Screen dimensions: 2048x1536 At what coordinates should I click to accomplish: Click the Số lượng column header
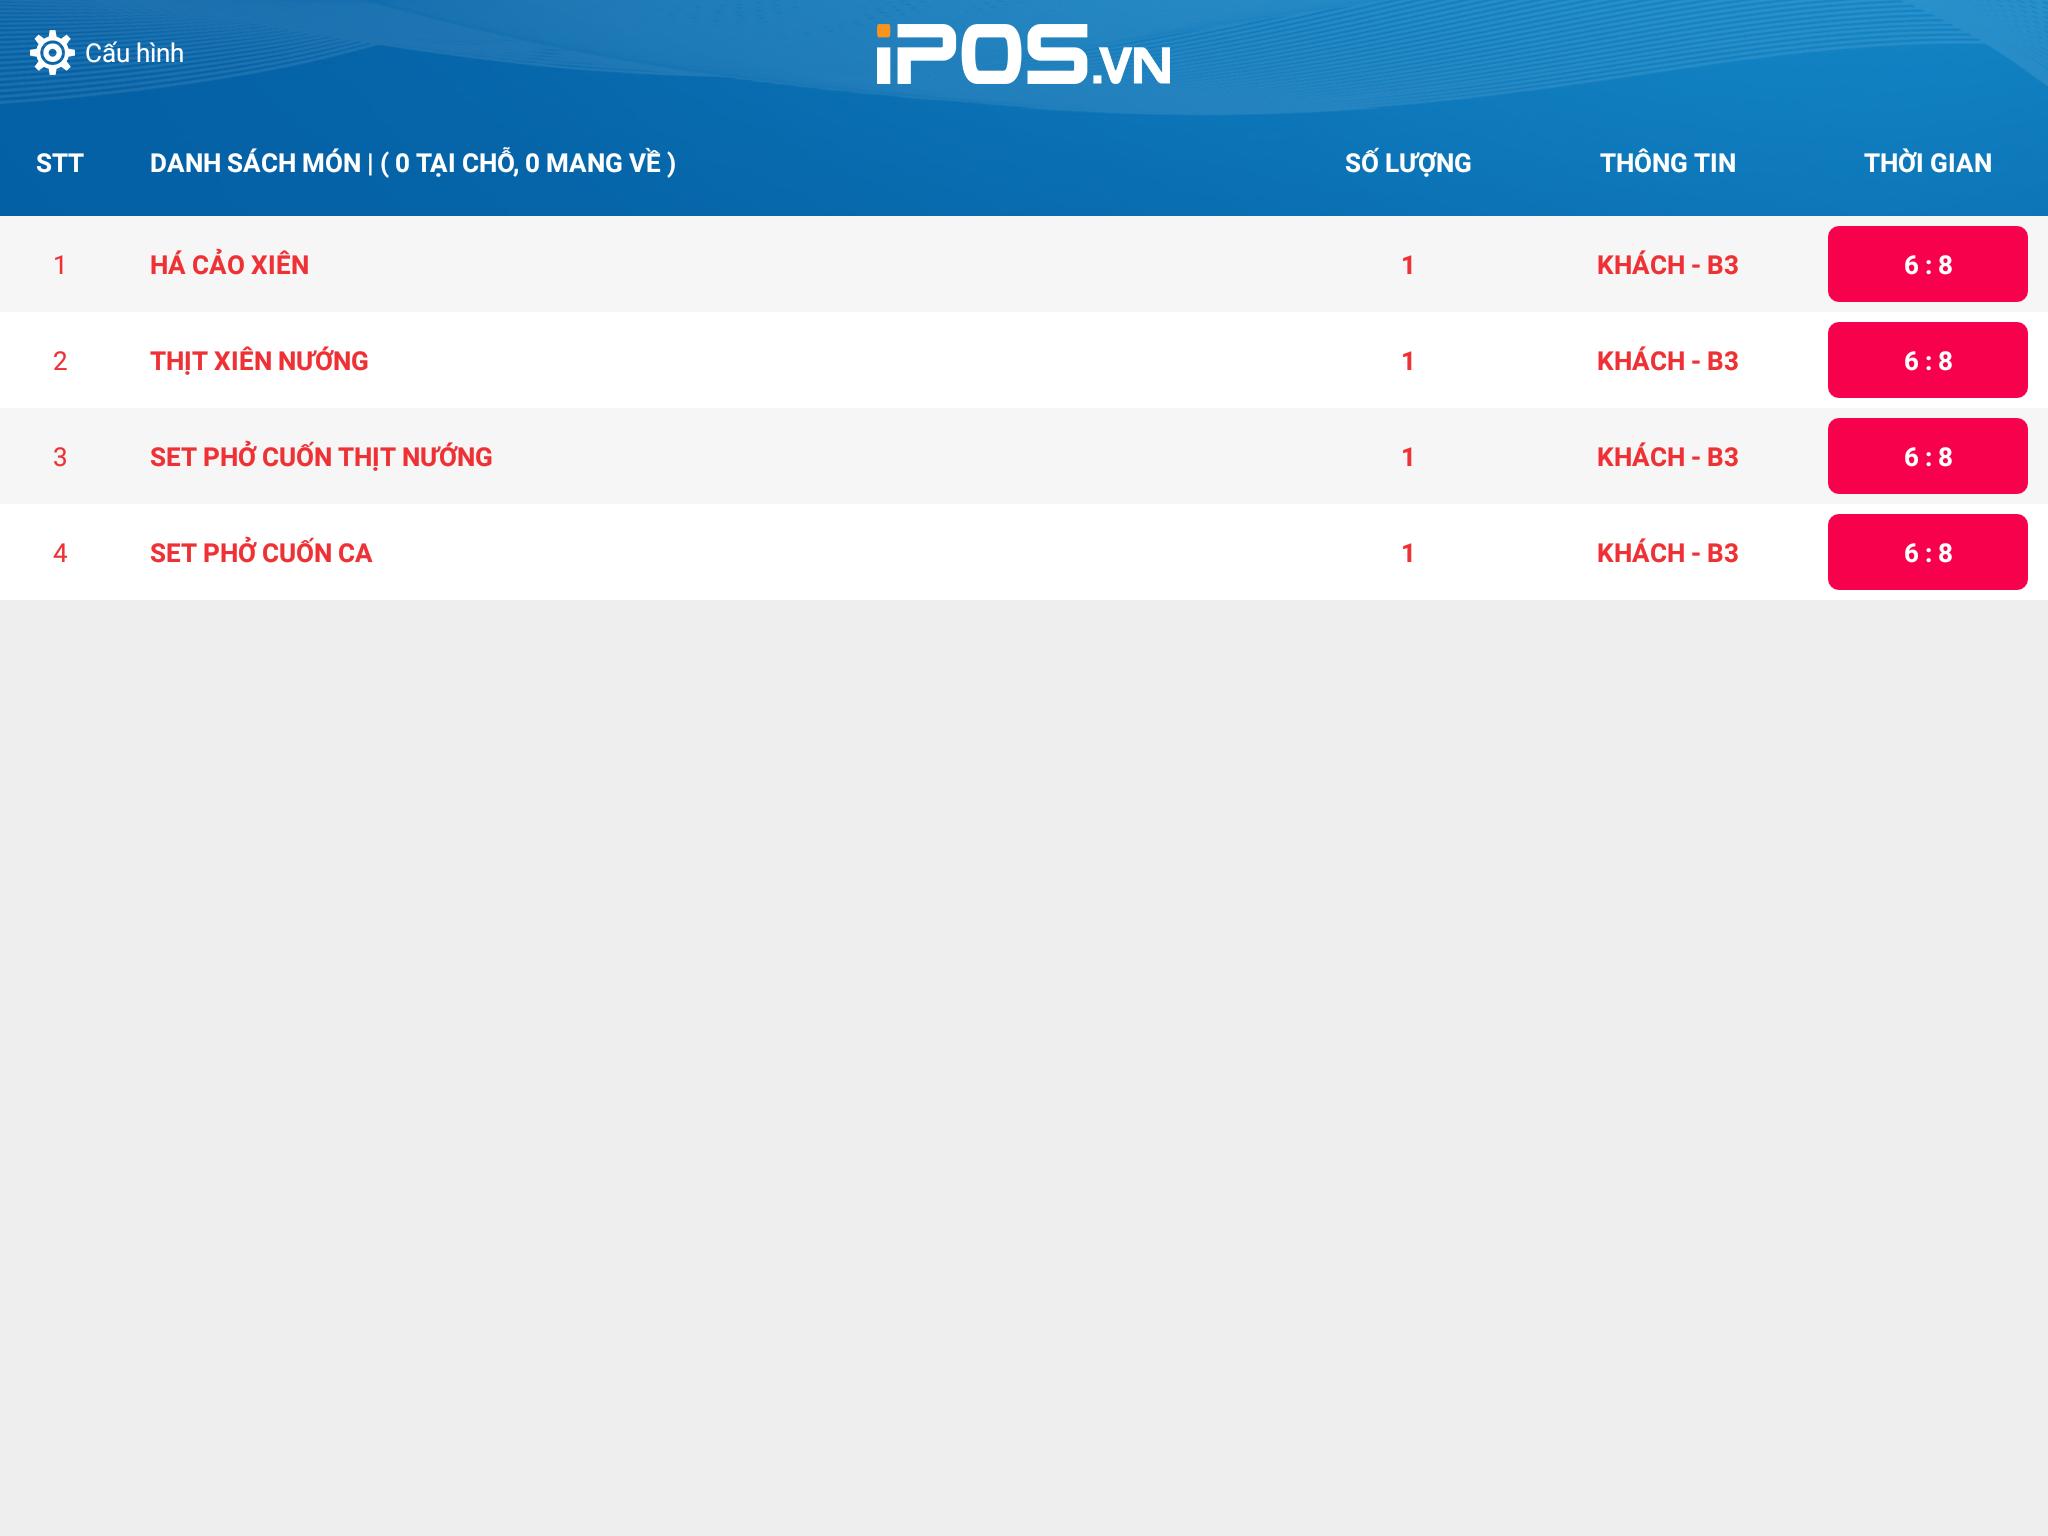(x=1408, y=163)
